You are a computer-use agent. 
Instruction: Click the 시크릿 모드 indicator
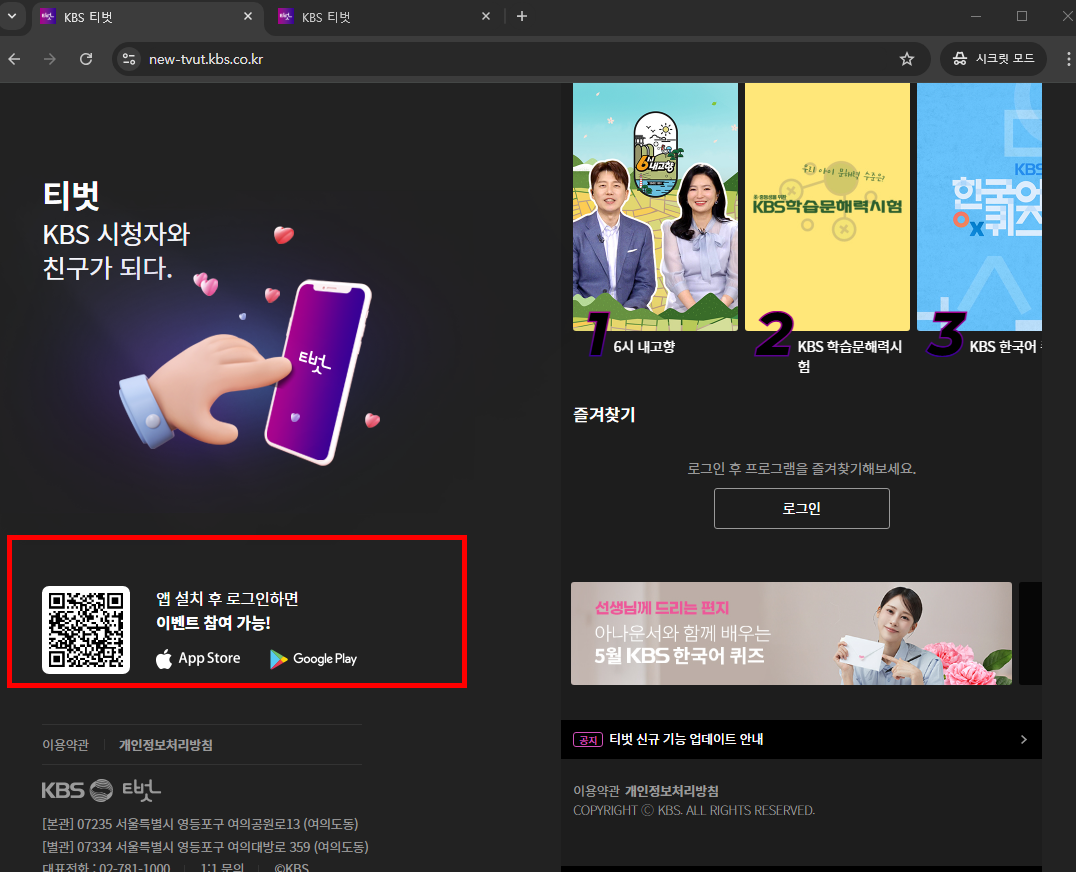[x=992, y=59]
